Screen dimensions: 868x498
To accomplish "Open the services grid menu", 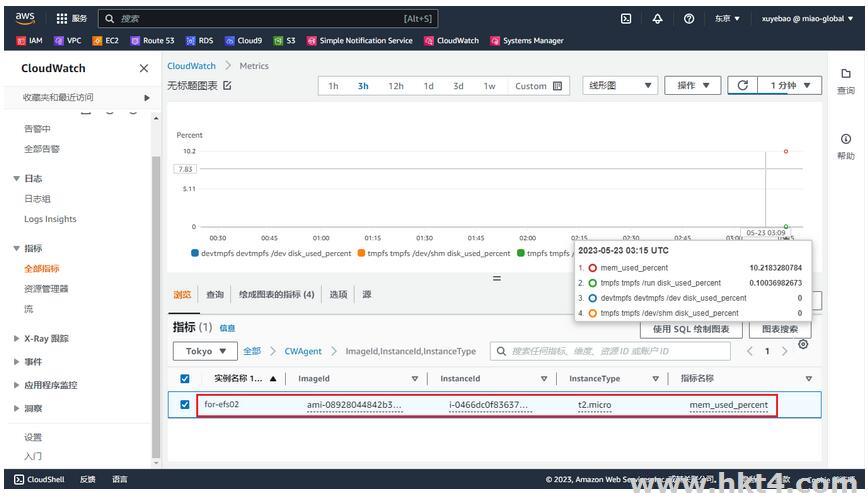I will pos(61,18).
